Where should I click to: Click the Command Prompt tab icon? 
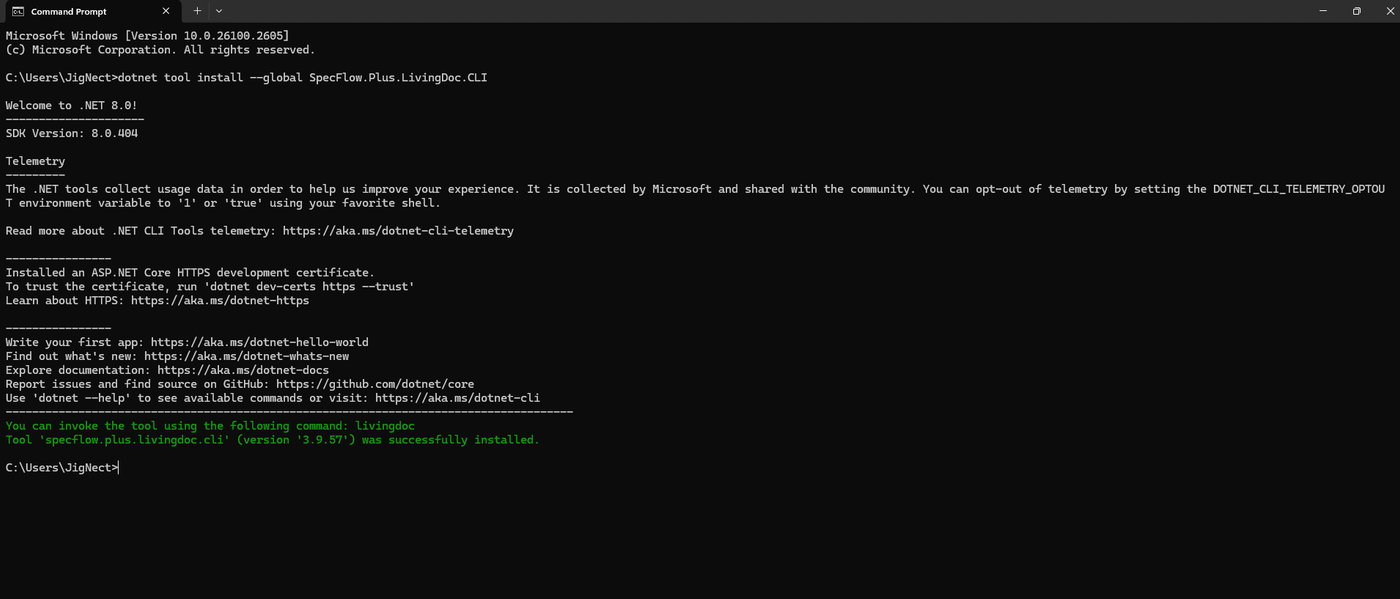pos(18,11)
